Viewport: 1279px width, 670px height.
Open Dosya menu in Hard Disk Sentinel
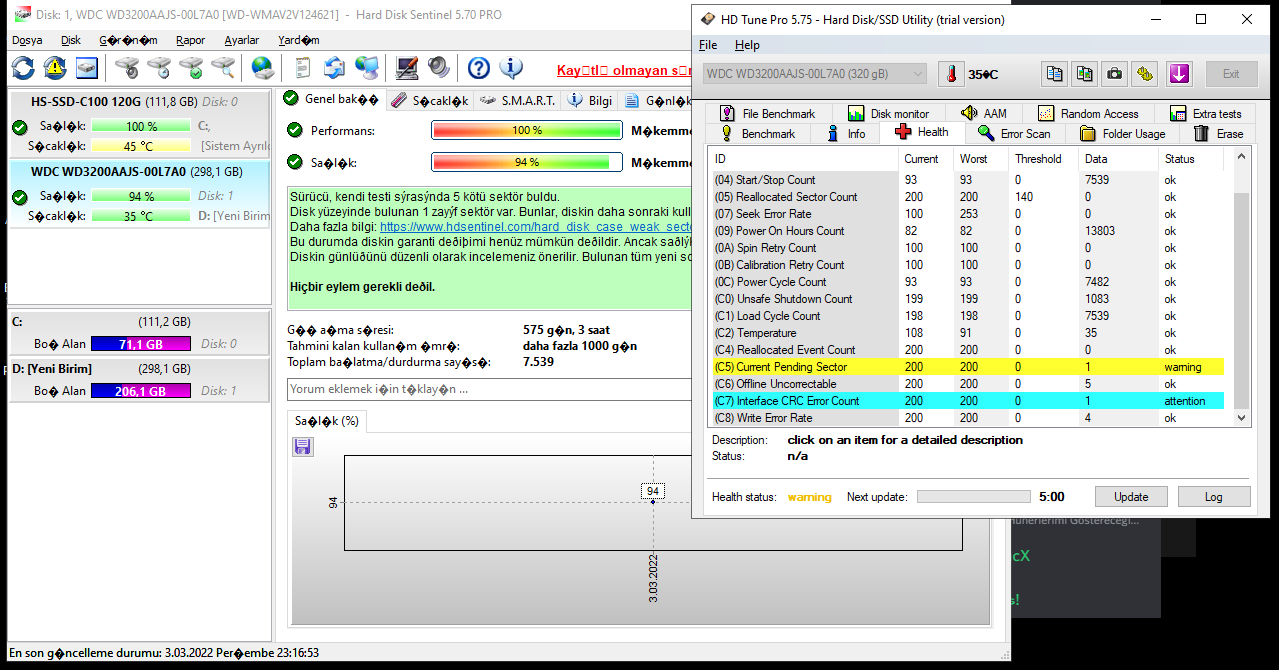[x=27, y=40]
